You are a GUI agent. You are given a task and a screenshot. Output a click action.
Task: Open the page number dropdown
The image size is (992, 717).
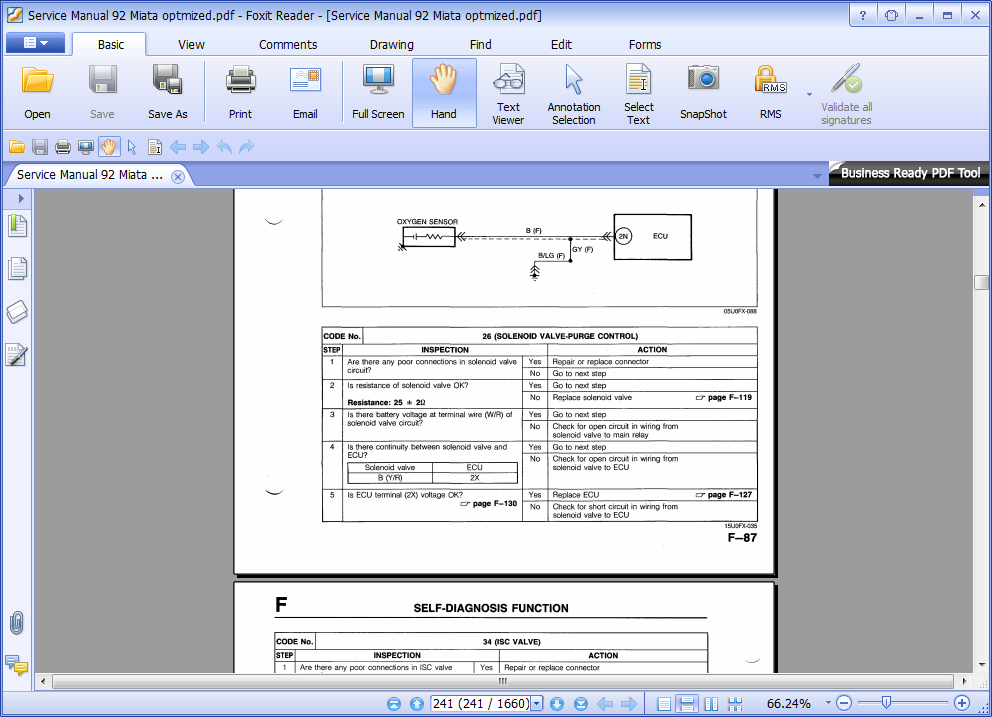(x=537, y=704)
